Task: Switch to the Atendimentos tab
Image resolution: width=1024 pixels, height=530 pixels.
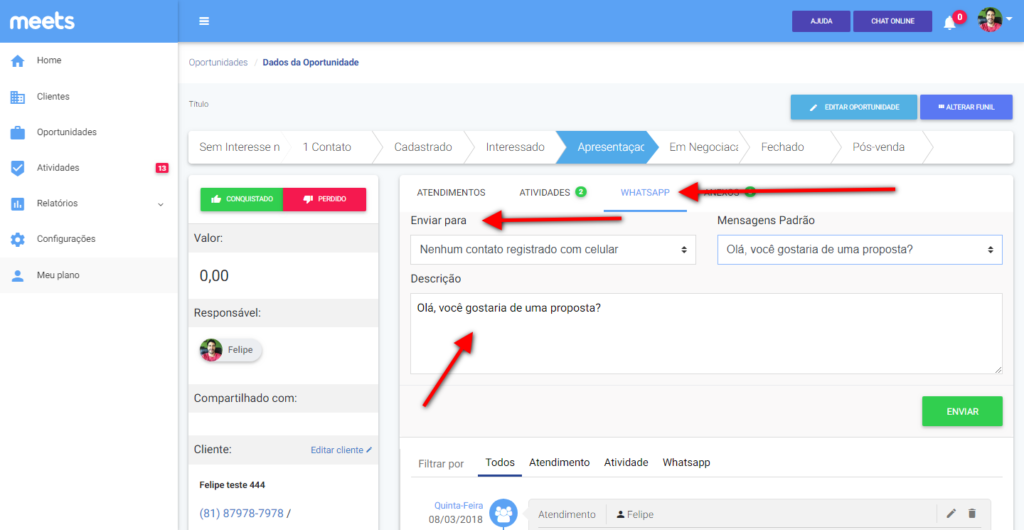Action: click(450, 192)
